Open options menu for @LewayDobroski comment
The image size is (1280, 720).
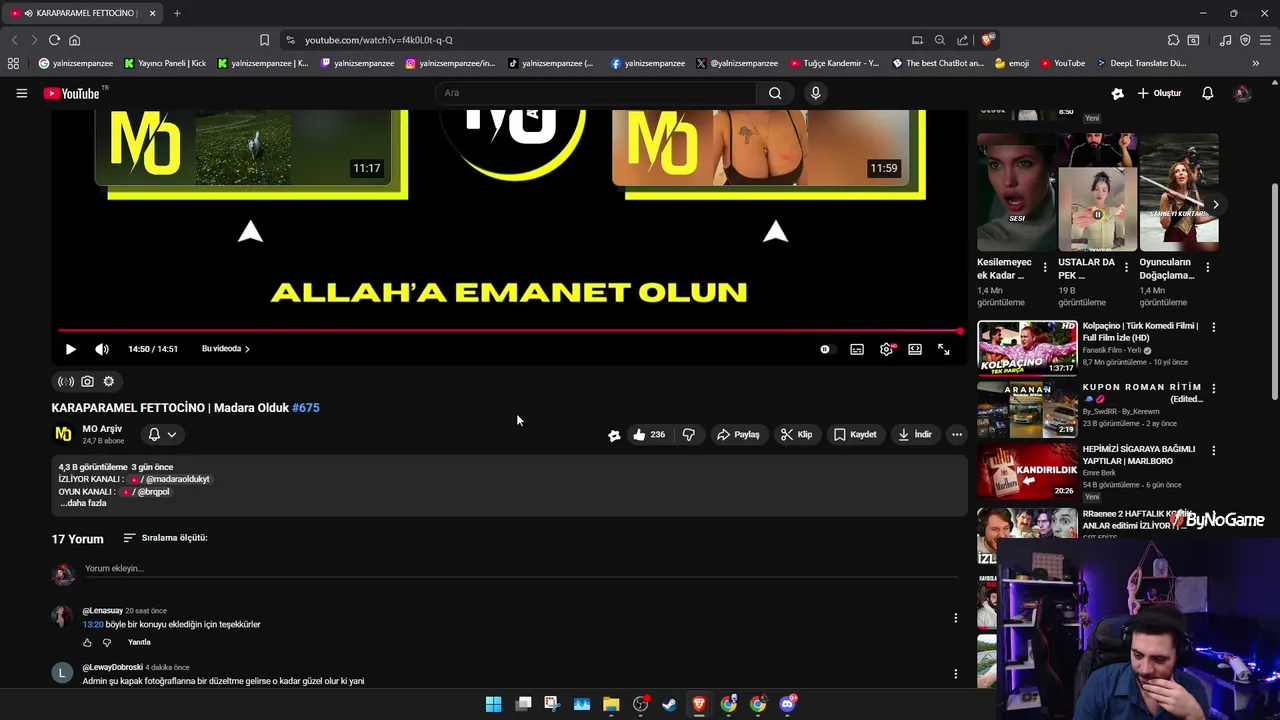pyautogui.click(x=955, y=674)
